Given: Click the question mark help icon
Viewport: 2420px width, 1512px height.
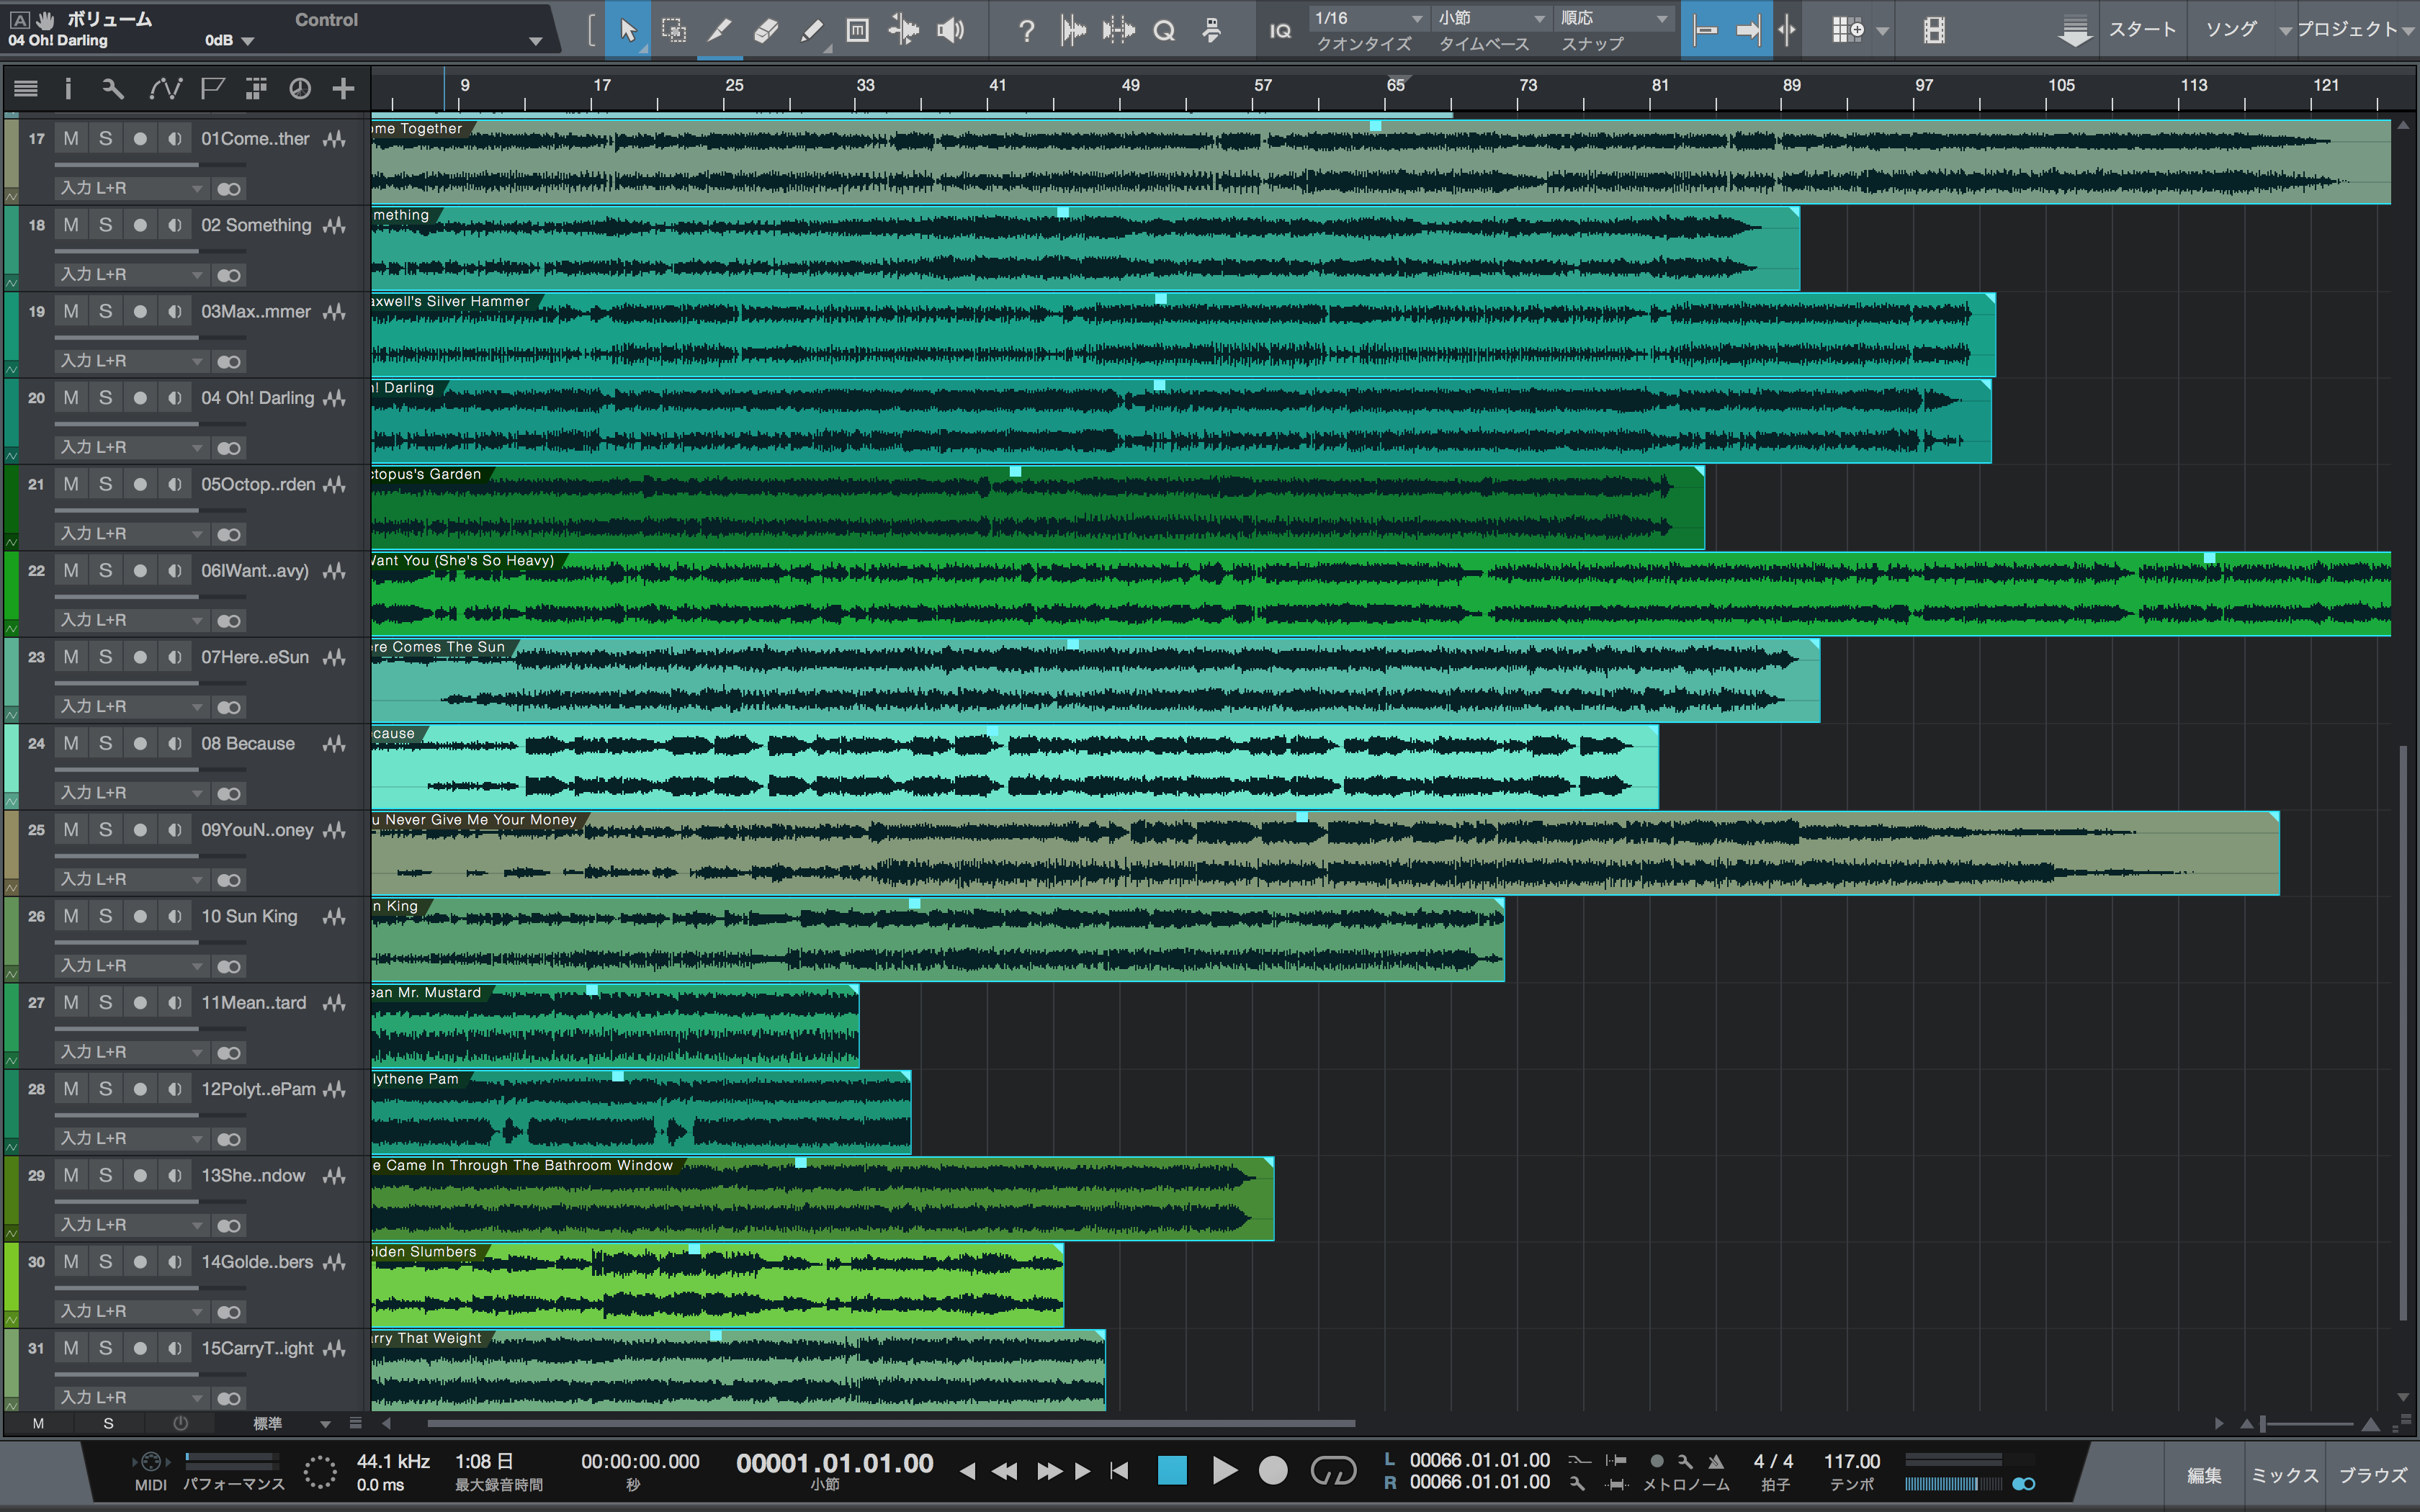Looking at the screenshot, I should tap(1026, 31).
